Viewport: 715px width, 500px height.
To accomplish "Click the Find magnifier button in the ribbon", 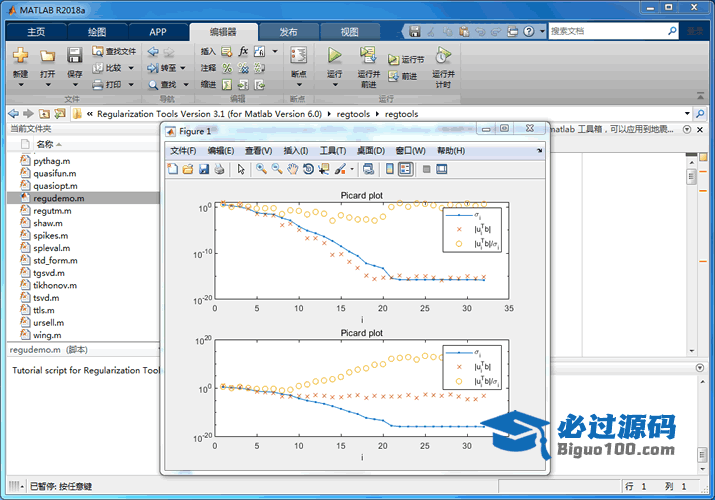I will 162,85.
